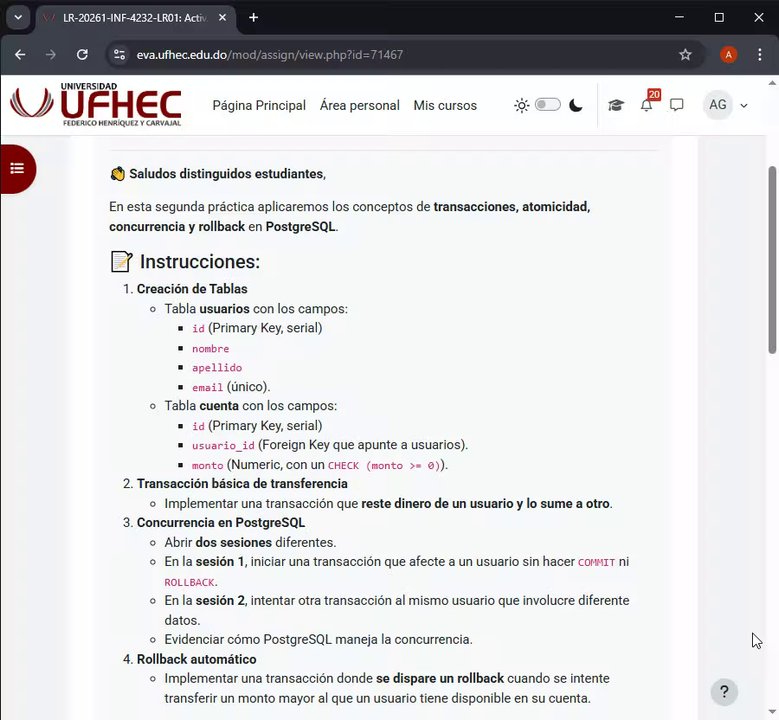Bookmark this page with the star

coord(686,55)
